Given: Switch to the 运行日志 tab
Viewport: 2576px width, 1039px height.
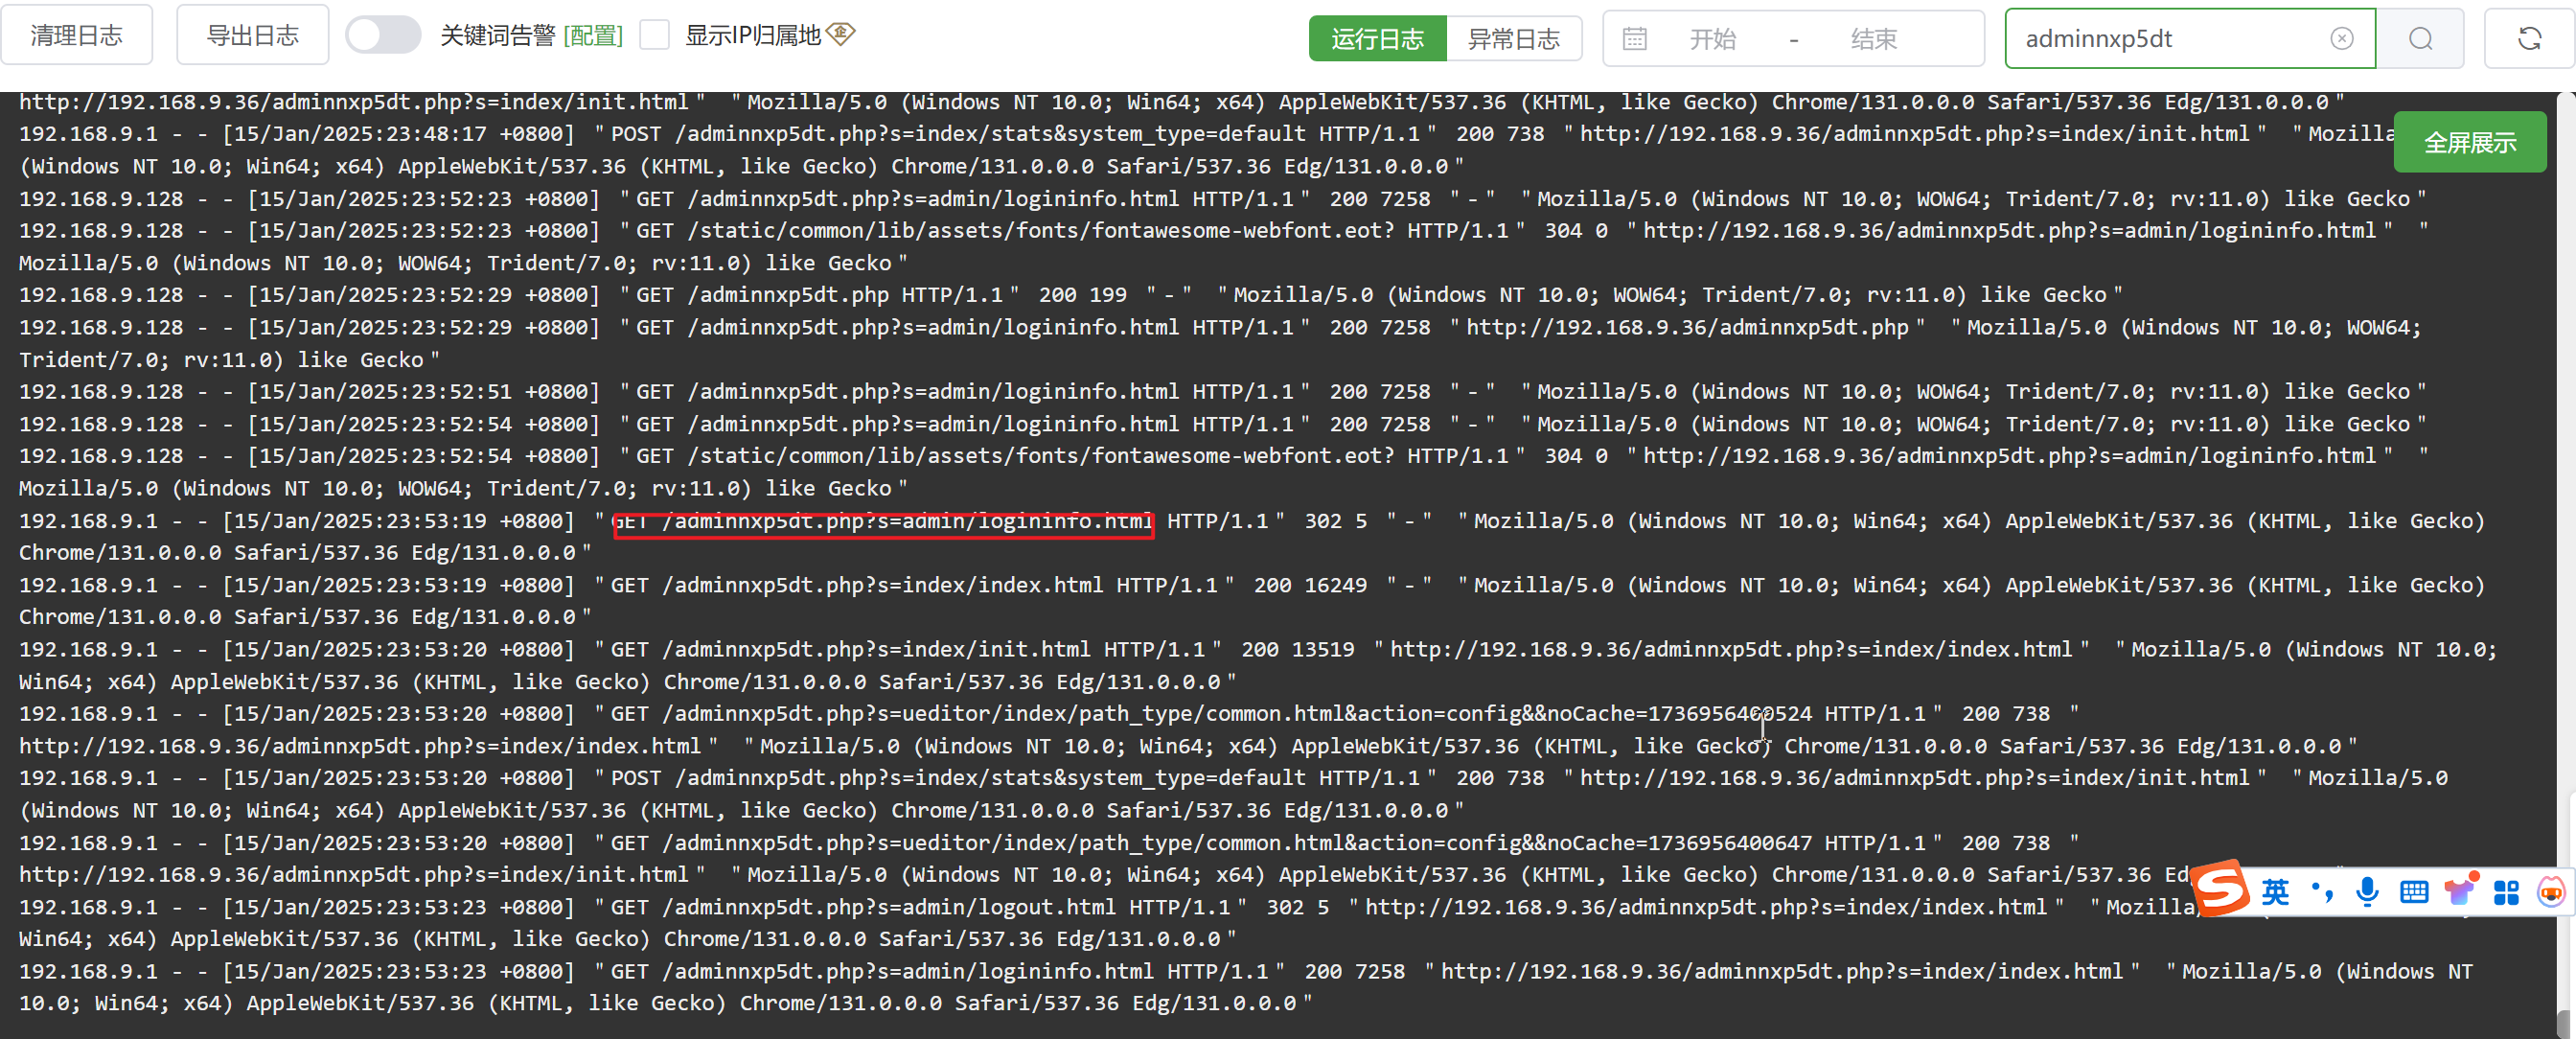Looking at the screenshot, I should [1376, 39].
